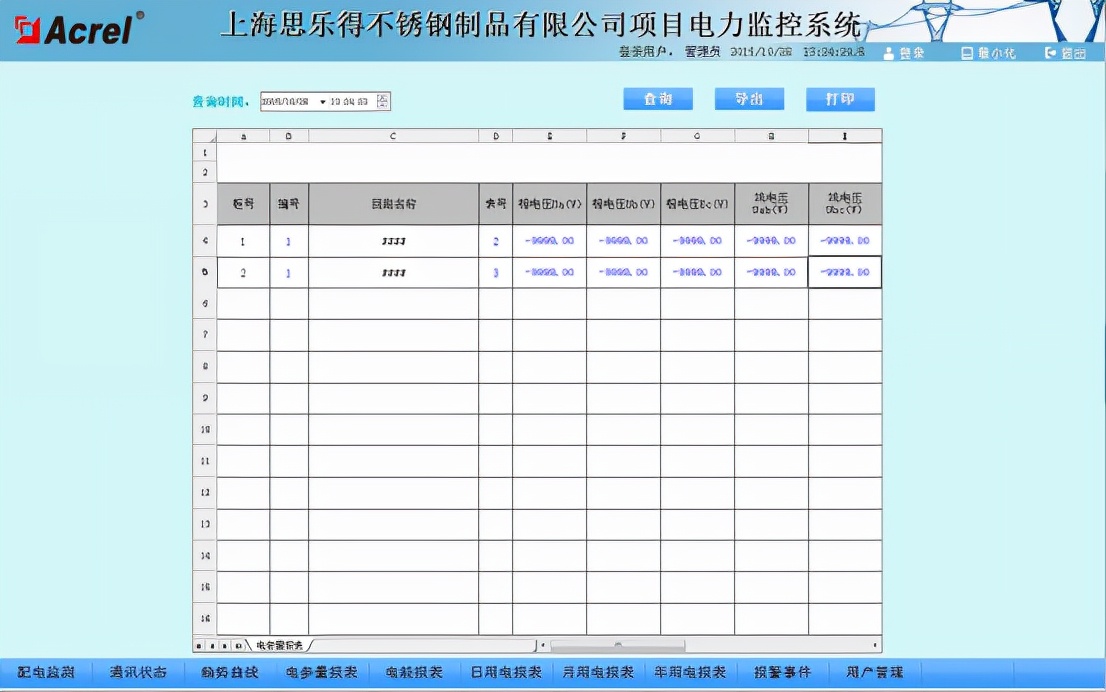Click the Ub value in row 5
The image size is (1106, 692).
coord(624,272)
